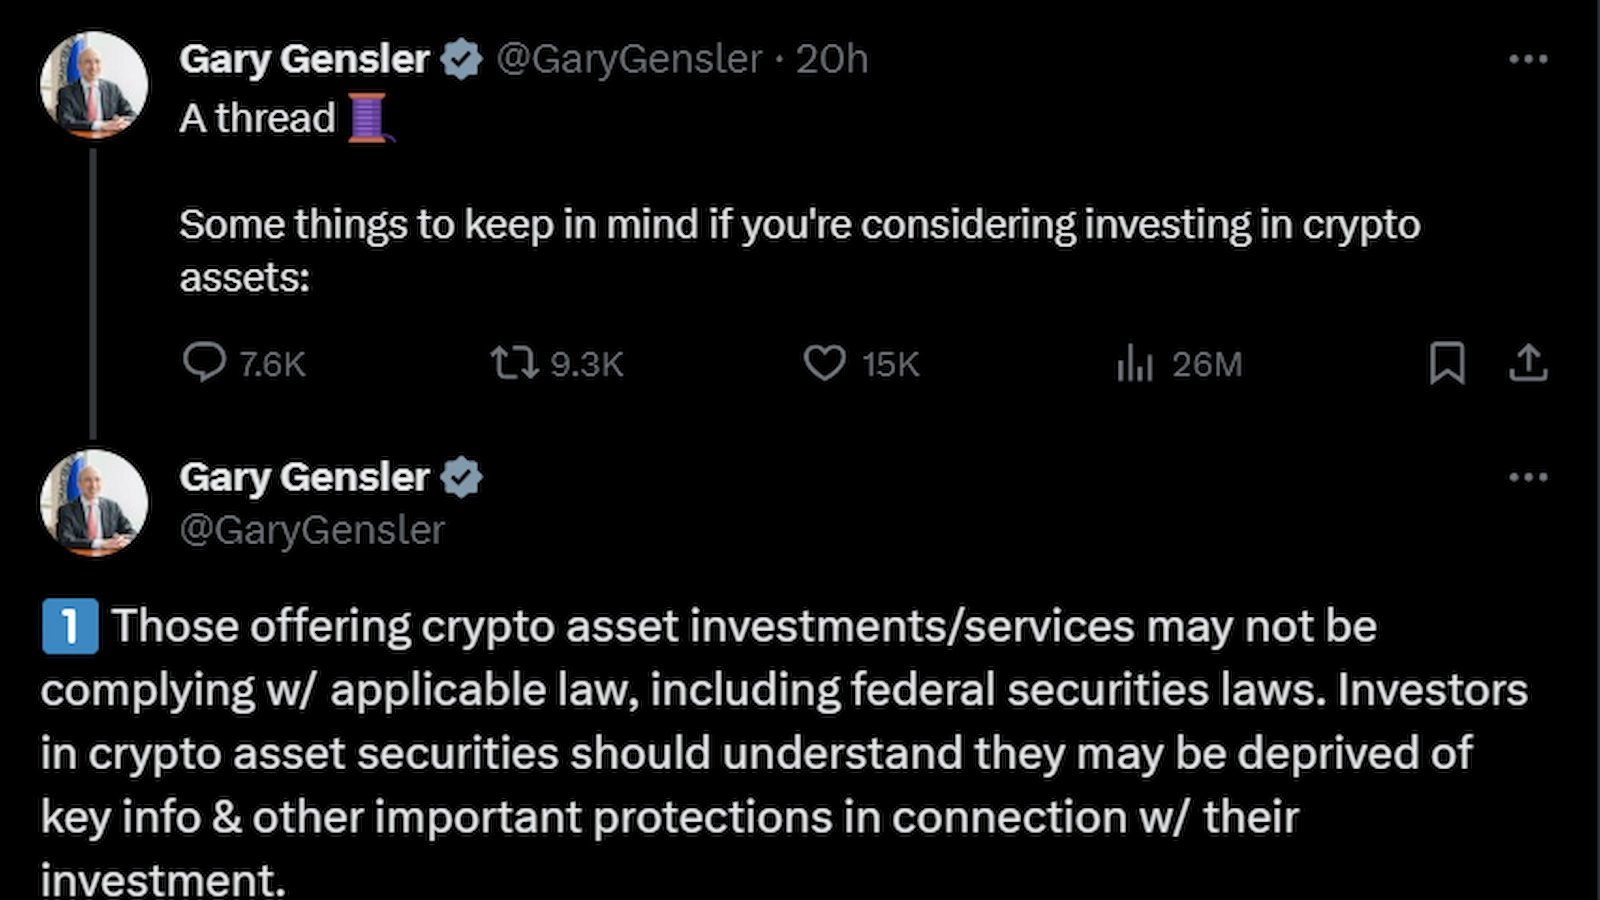Click the verified badge beside Gary Gensler's name
Image resolution: width=1600 pixels, height=900 pixels.
pos(461,58)
